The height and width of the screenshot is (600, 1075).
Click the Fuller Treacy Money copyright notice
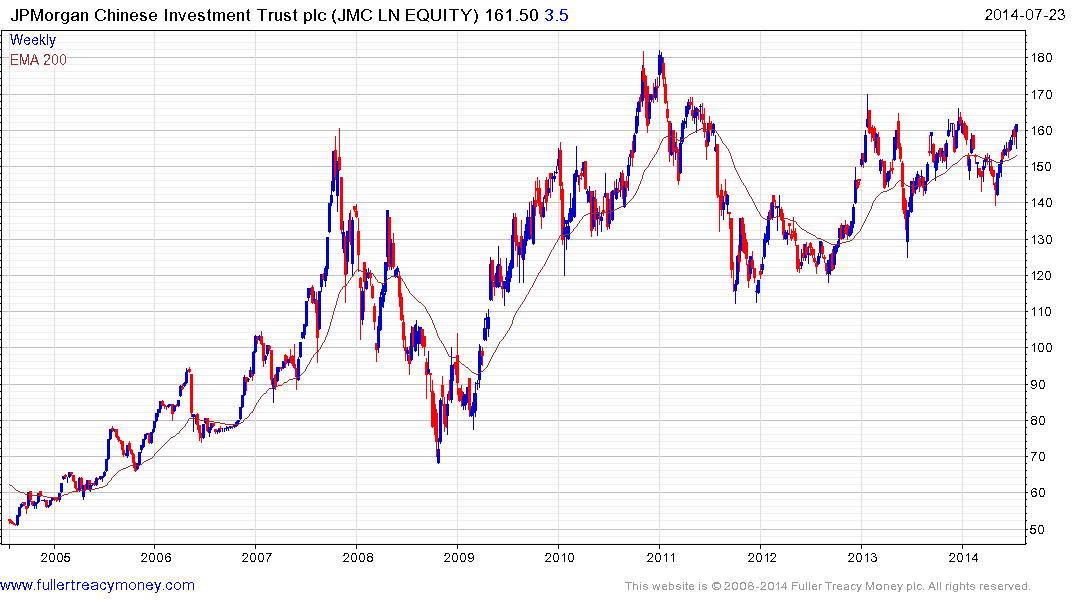click(828, 586)
